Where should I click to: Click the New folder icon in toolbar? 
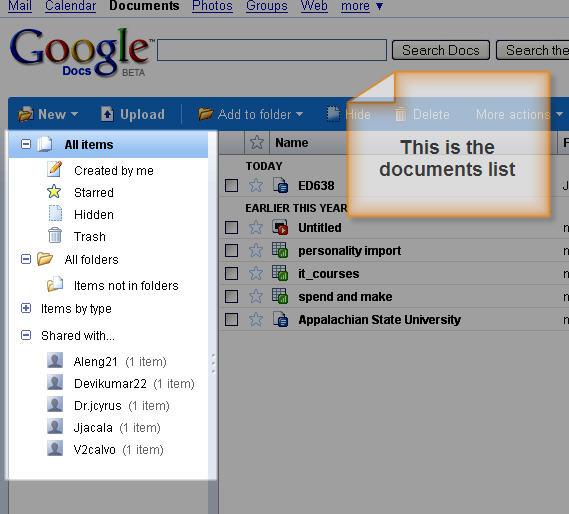point(26,114)
